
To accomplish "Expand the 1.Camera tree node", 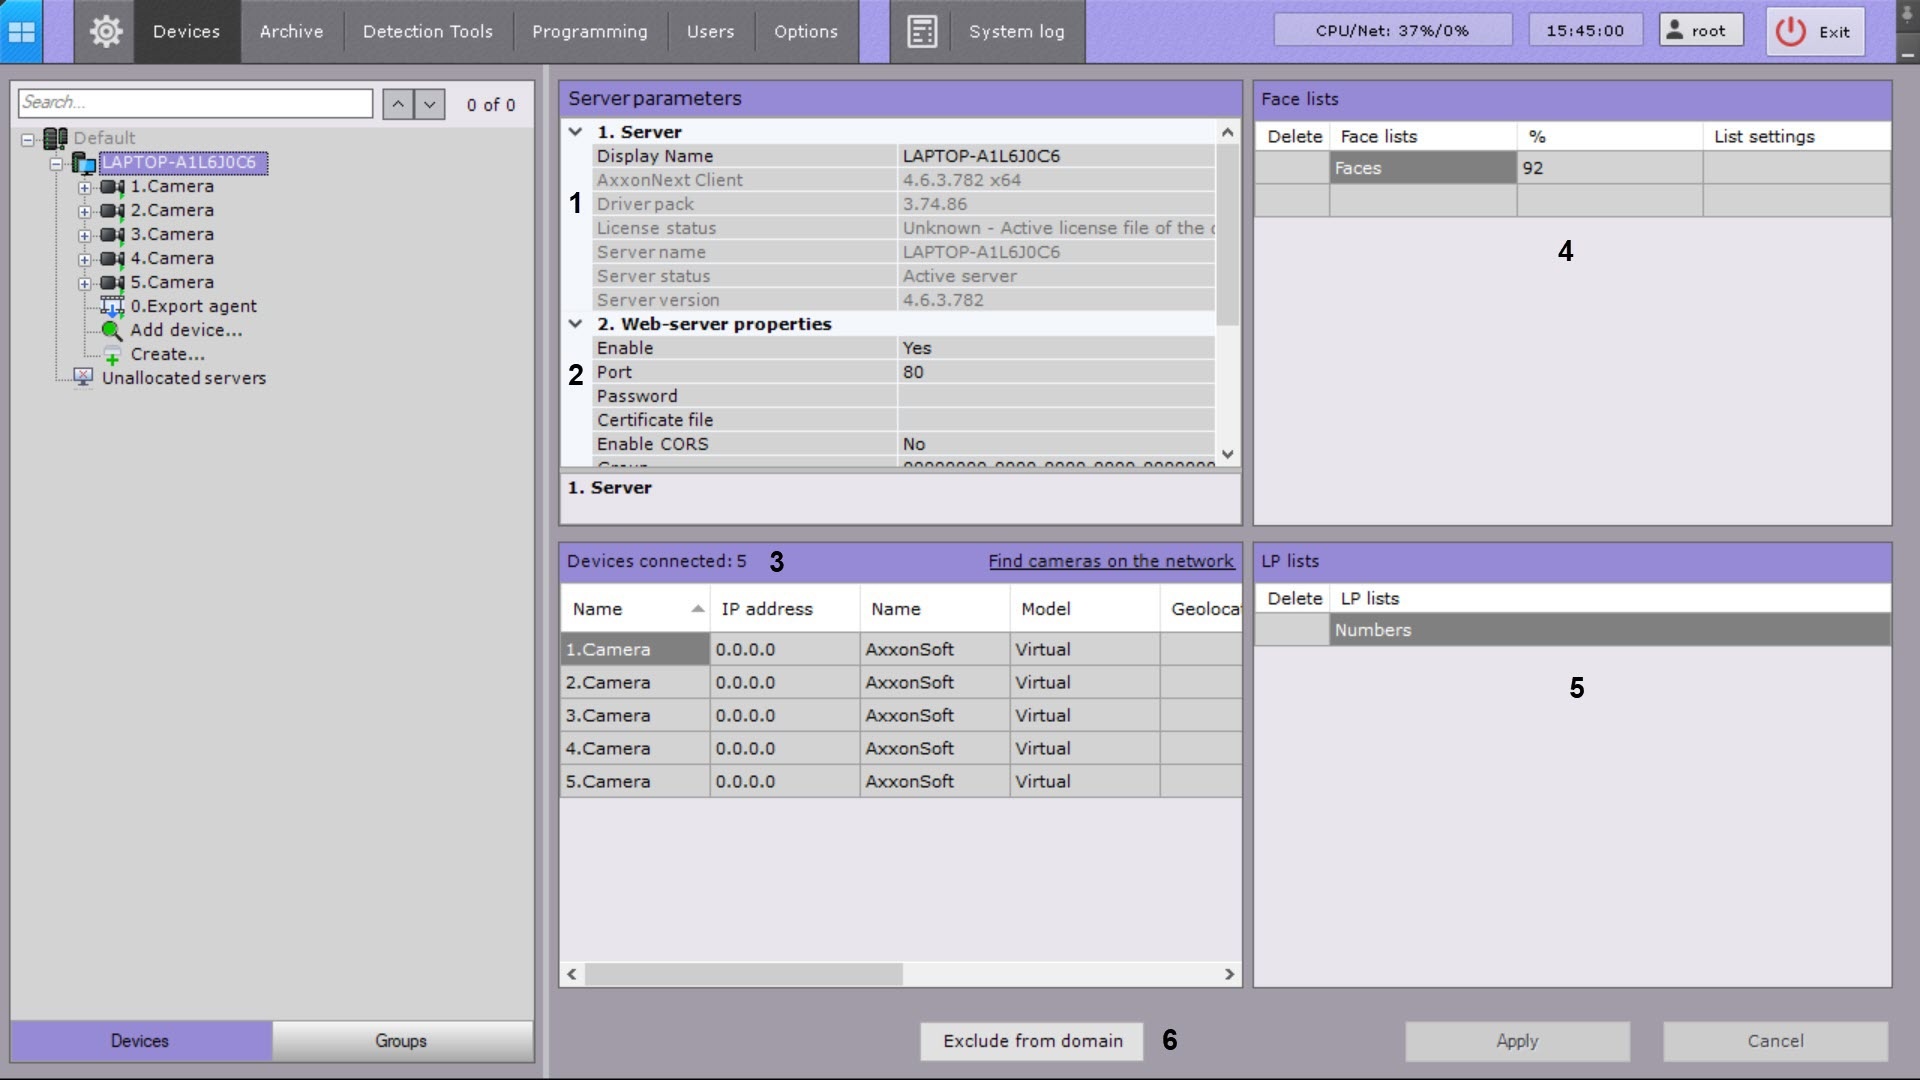I will (85, 187).
